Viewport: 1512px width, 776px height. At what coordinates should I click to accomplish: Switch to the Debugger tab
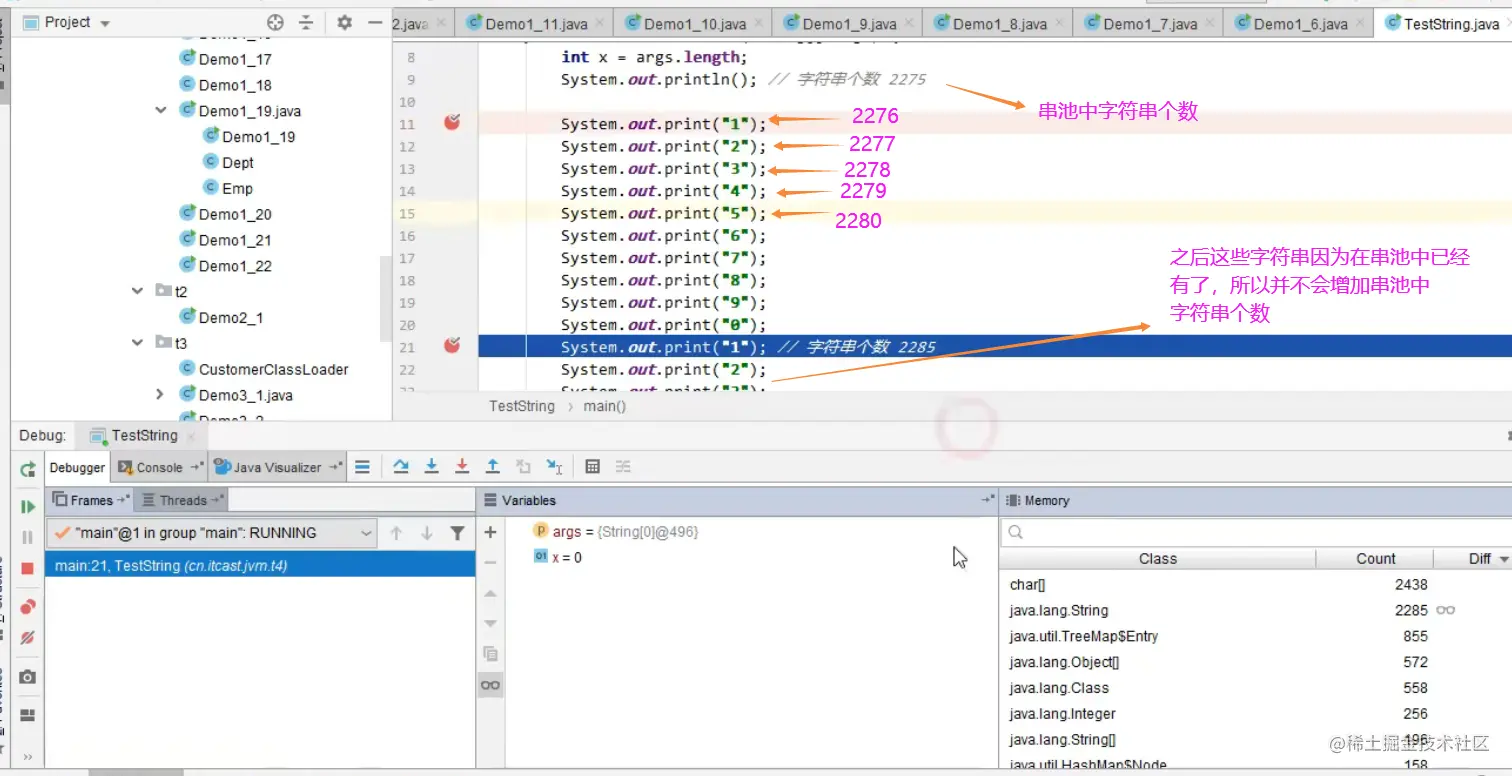77,467
